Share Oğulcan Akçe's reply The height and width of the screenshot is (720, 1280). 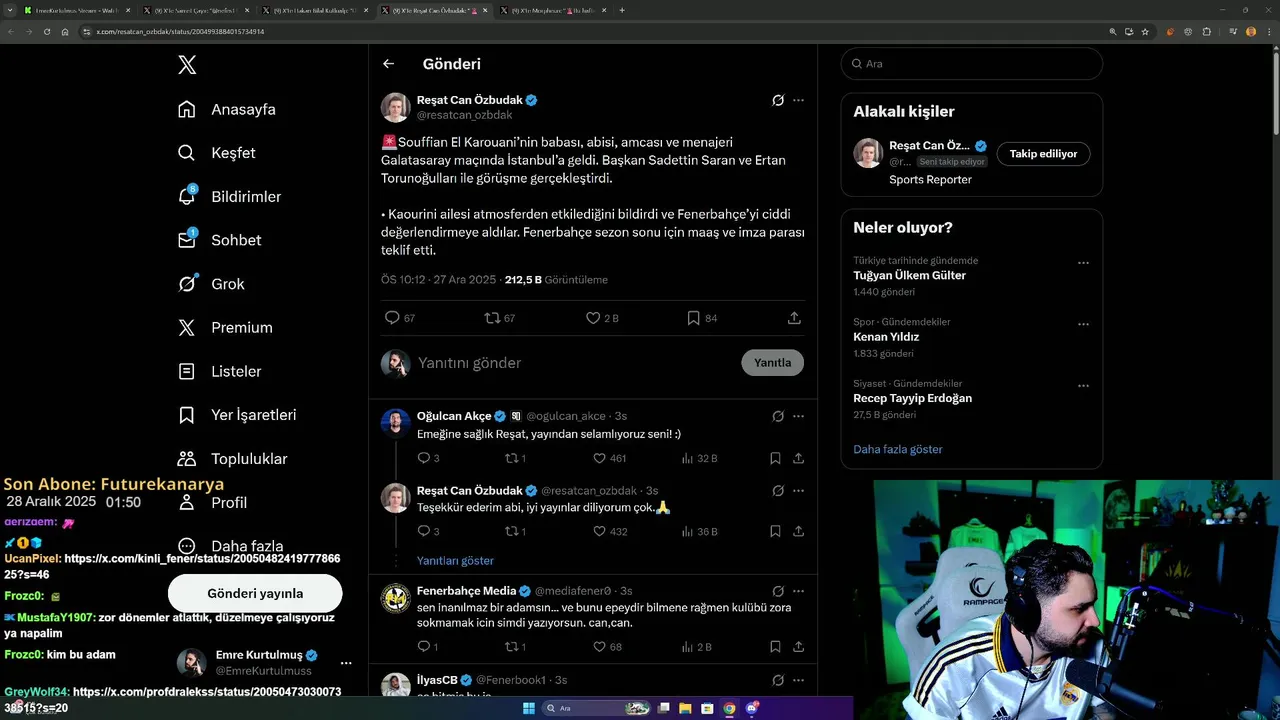798,458
